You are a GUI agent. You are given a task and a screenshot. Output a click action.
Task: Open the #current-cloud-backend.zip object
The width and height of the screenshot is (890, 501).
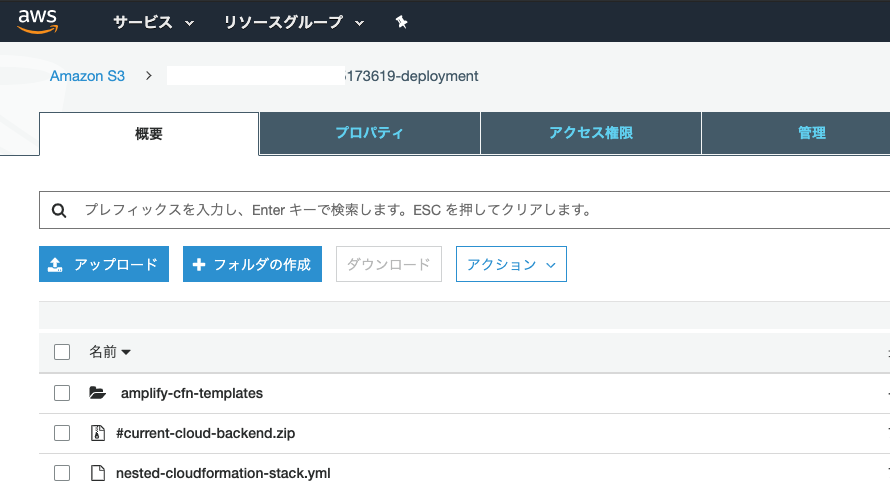[x=205, y=433]
